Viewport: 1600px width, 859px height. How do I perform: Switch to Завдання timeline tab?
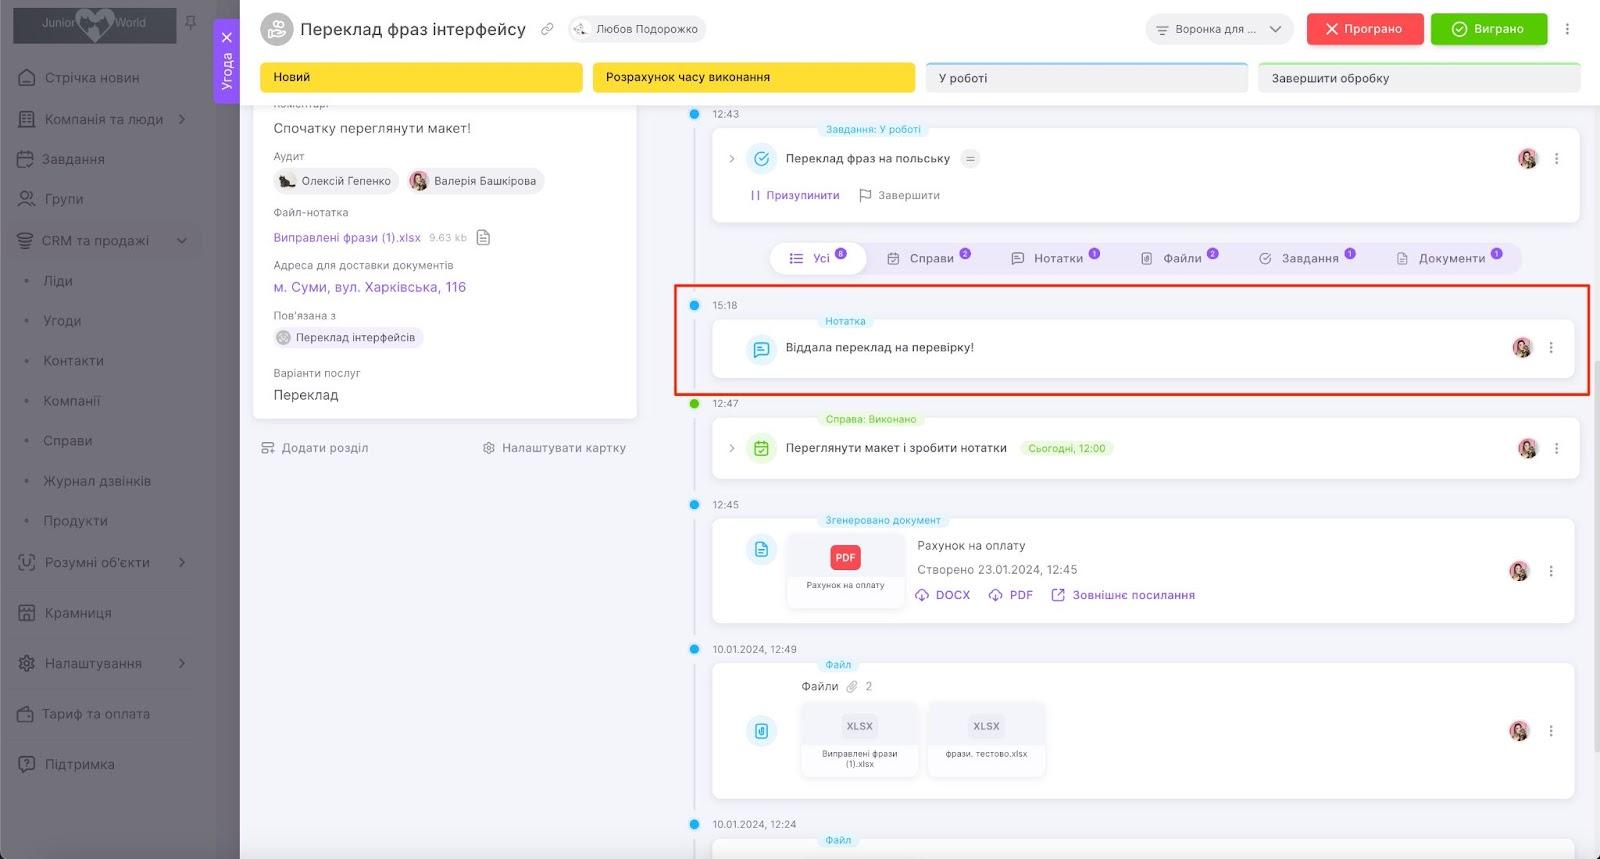pos(1307,258)
